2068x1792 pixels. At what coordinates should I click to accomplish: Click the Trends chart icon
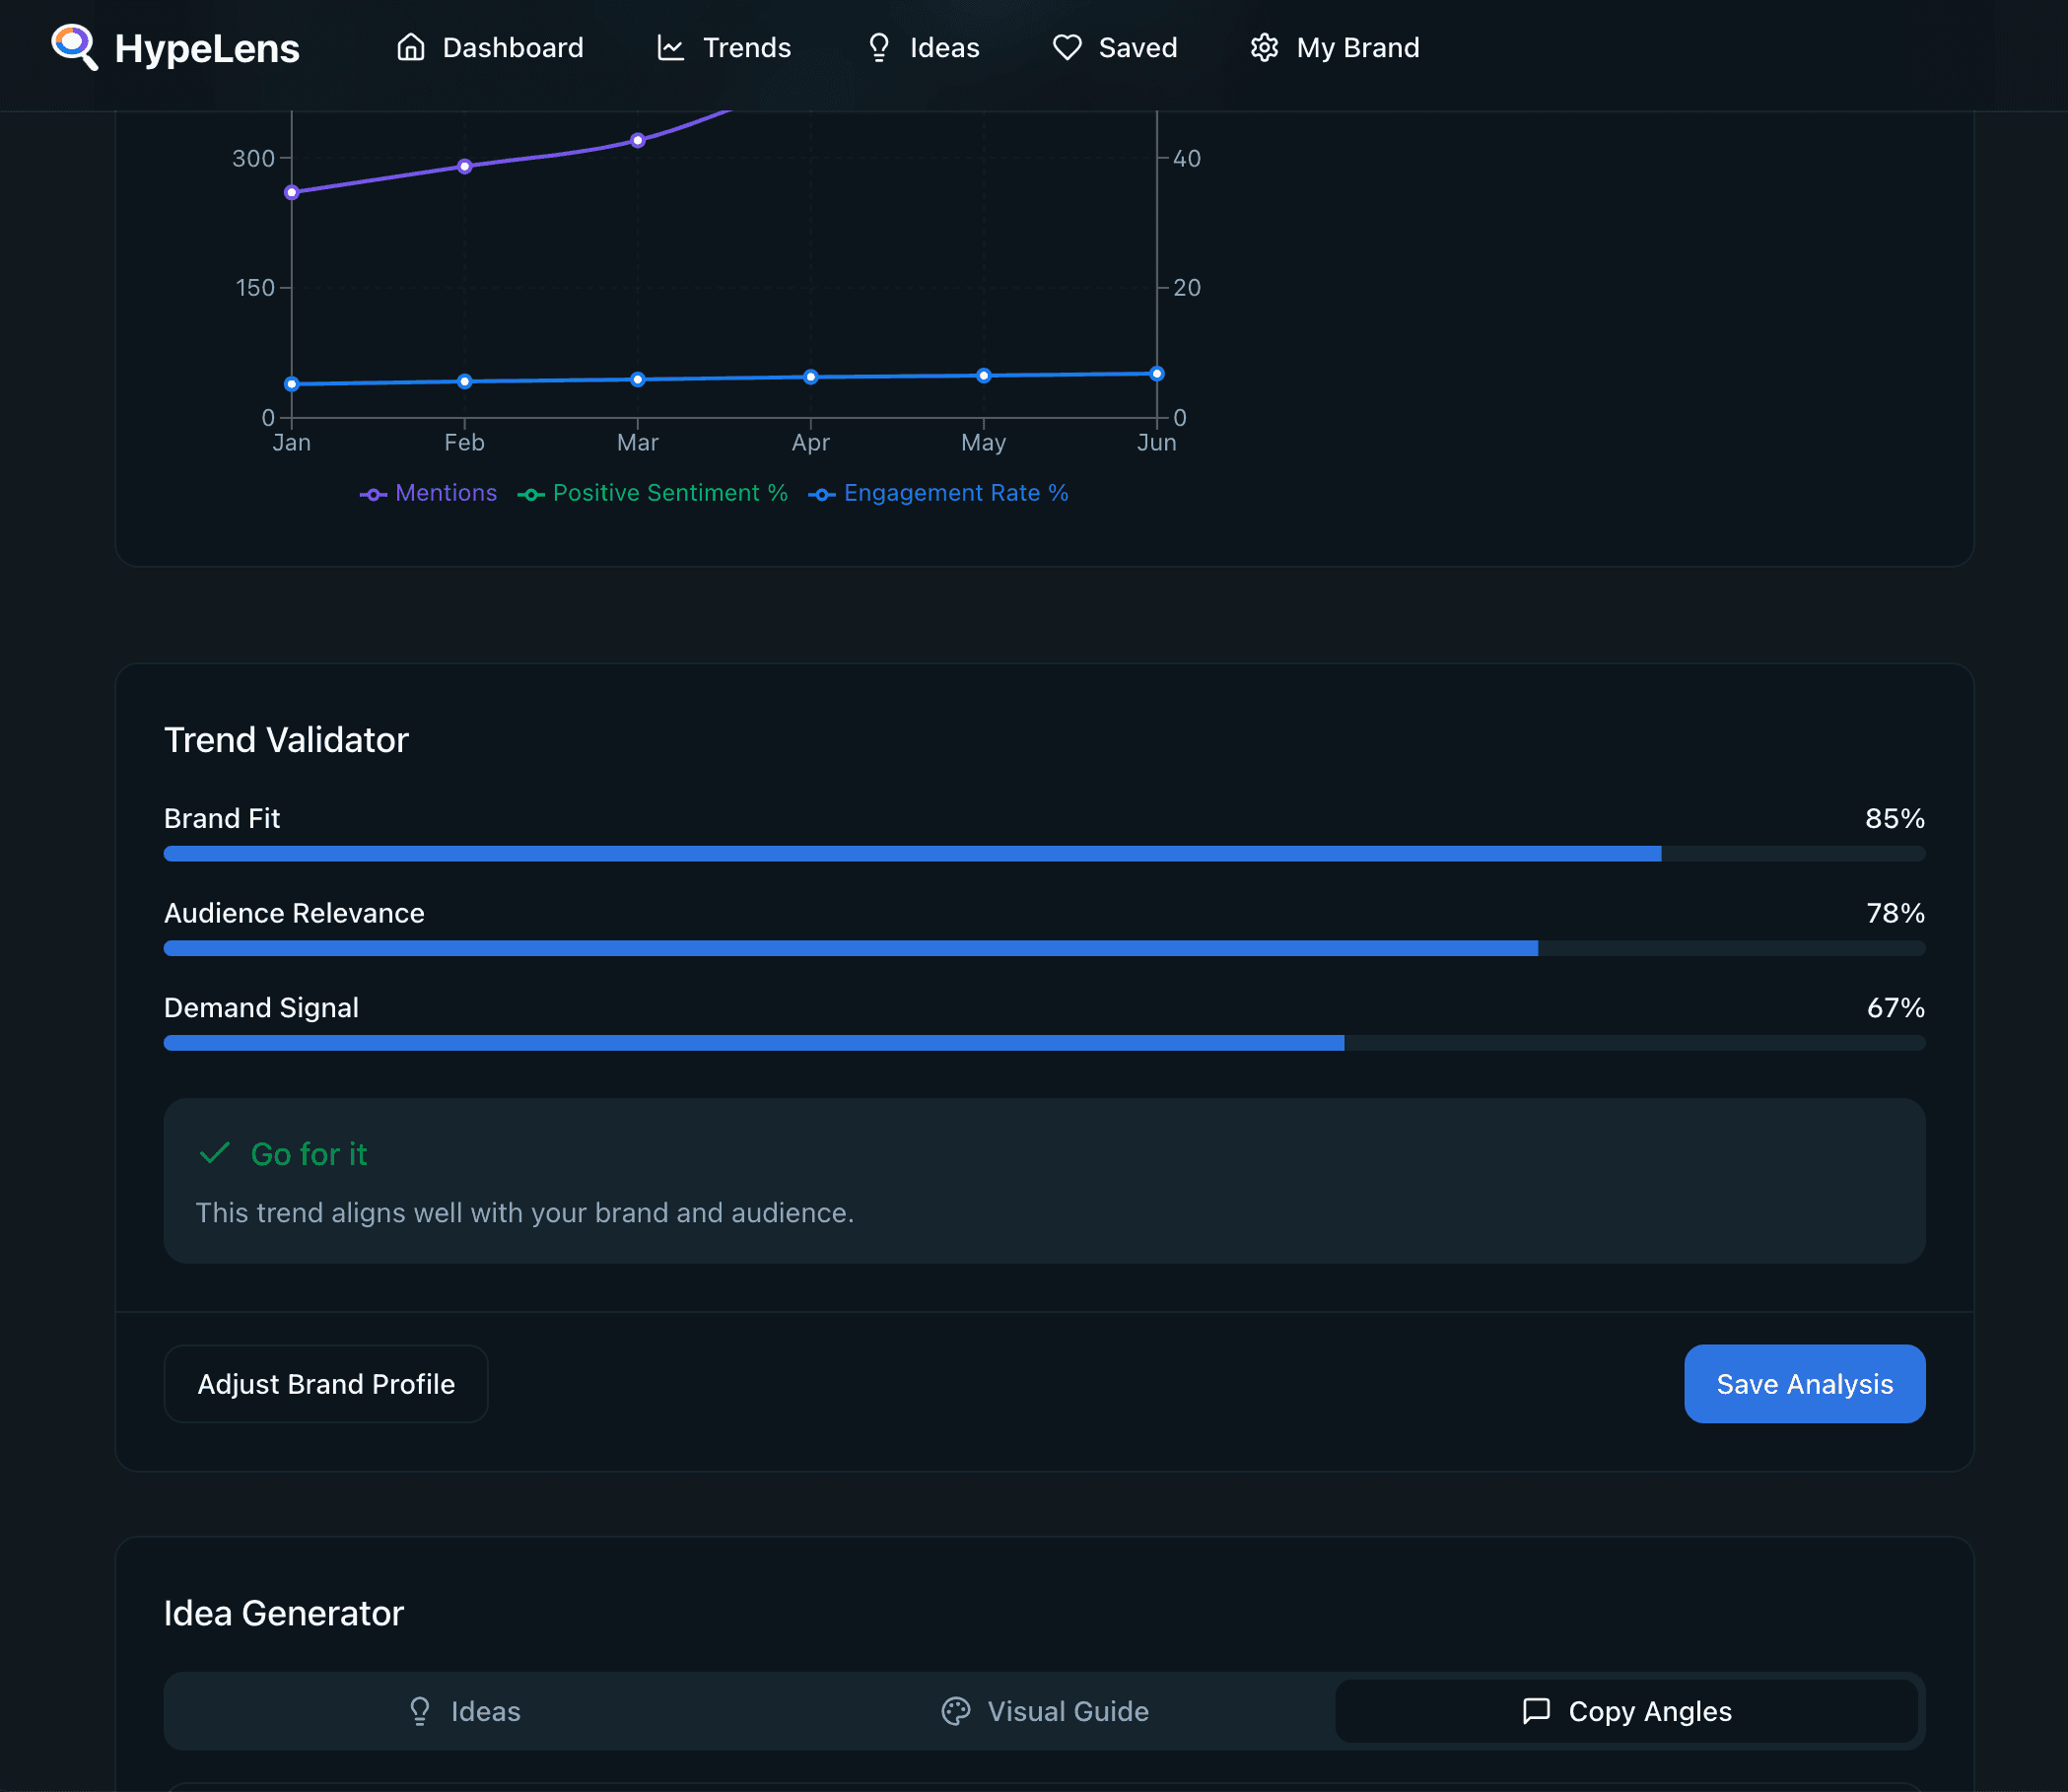[671, 47]
